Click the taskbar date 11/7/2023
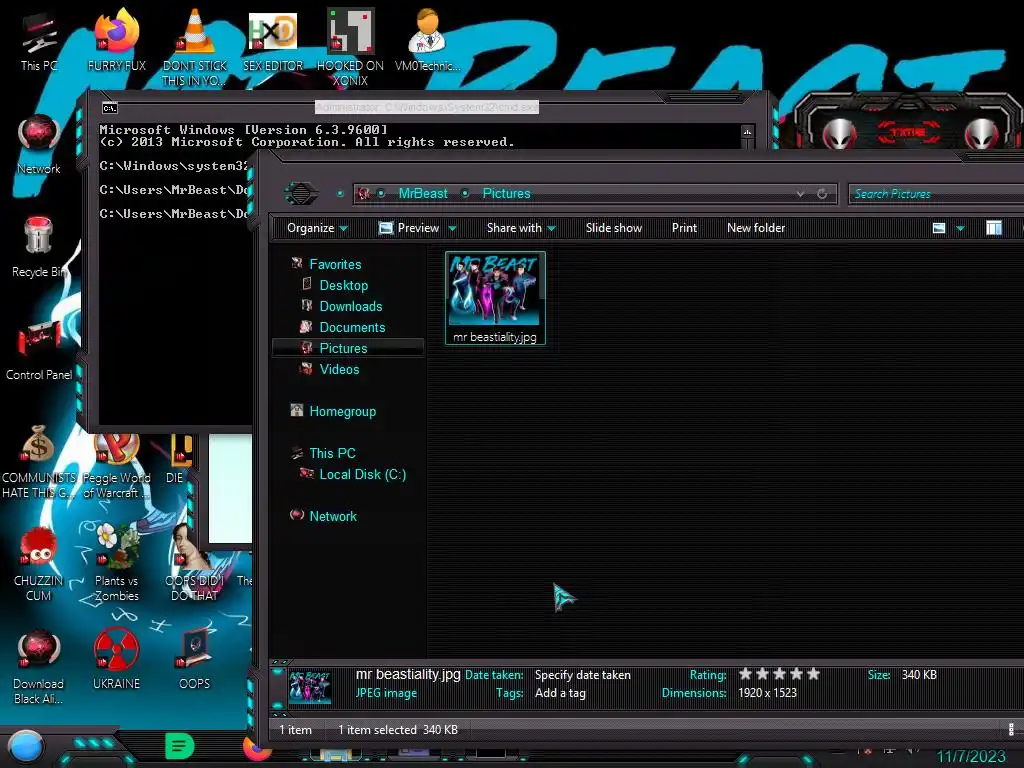Screen dimensions: 1024x768 (971, 756)
